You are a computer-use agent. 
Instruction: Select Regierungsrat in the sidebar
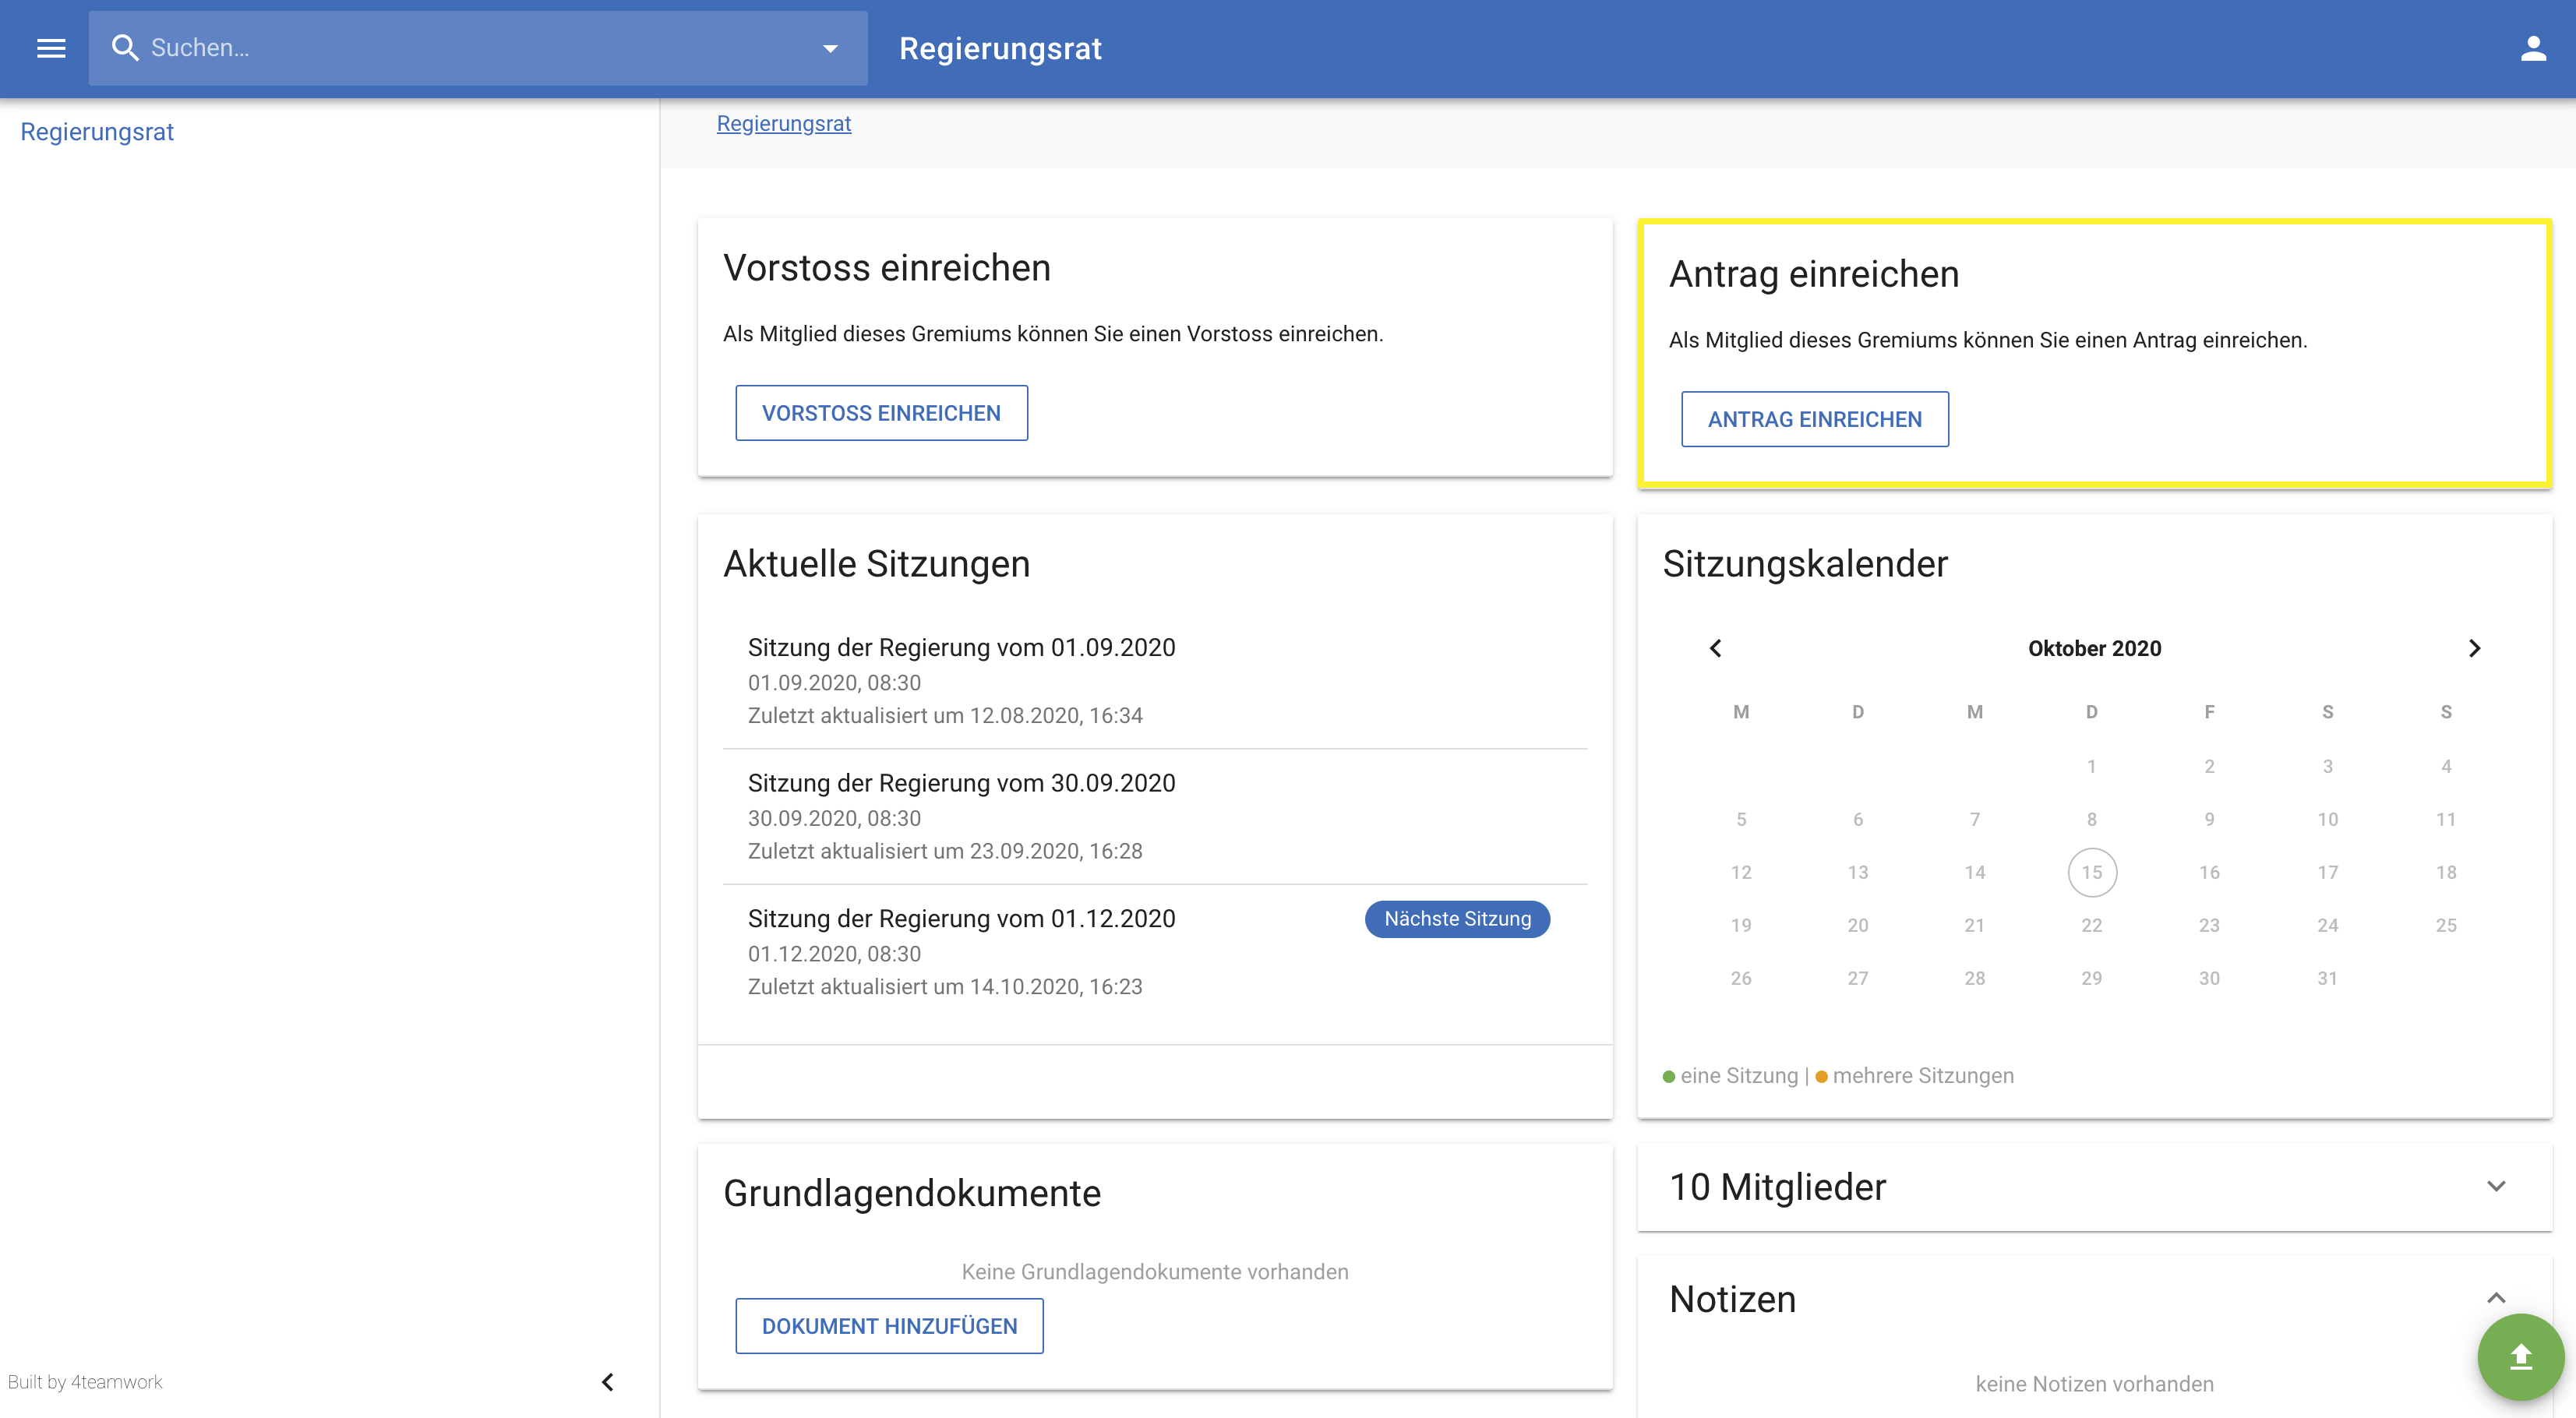click(97, 132)
